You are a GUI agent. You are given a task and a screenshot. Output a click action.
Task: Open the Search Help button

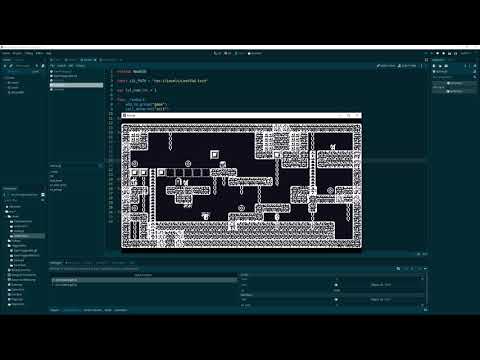pos(407,66)
